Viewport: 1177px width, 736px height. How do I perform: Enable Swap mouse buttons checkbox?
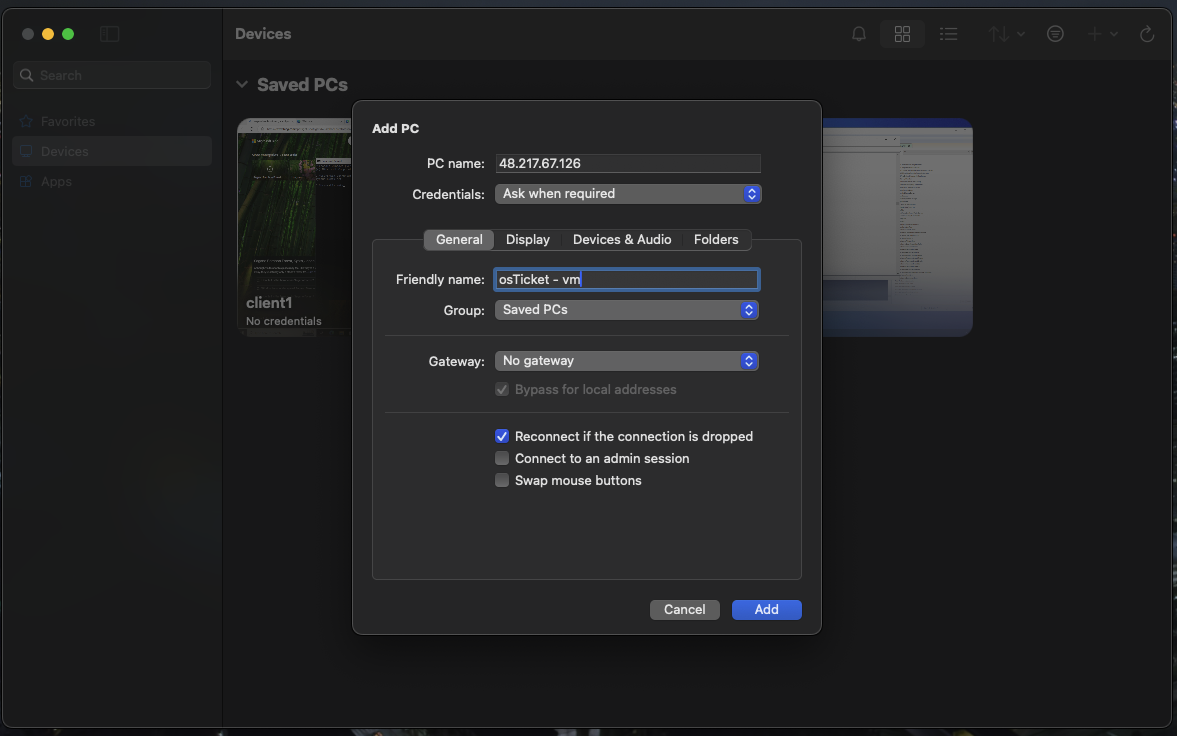(502, 480)
